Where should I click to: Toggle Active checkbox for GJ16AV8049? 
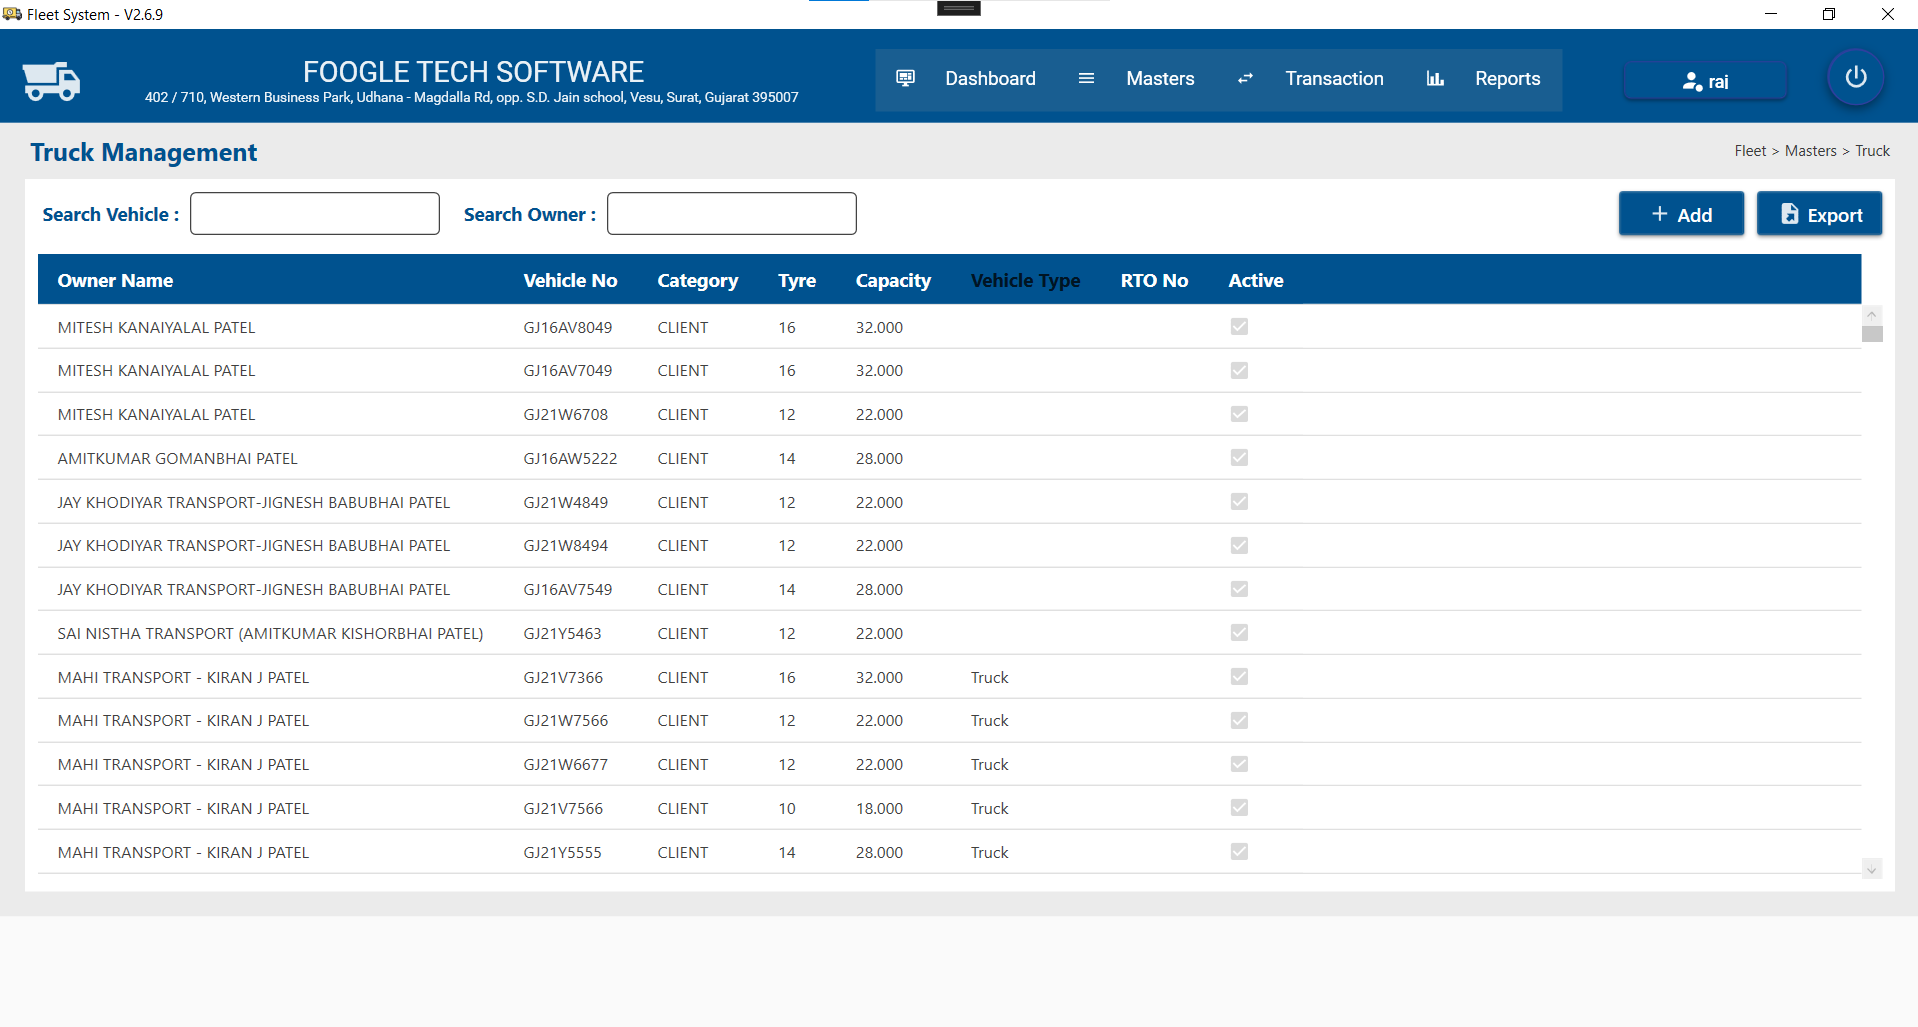pyautogui.click(x=1239, y=327)
